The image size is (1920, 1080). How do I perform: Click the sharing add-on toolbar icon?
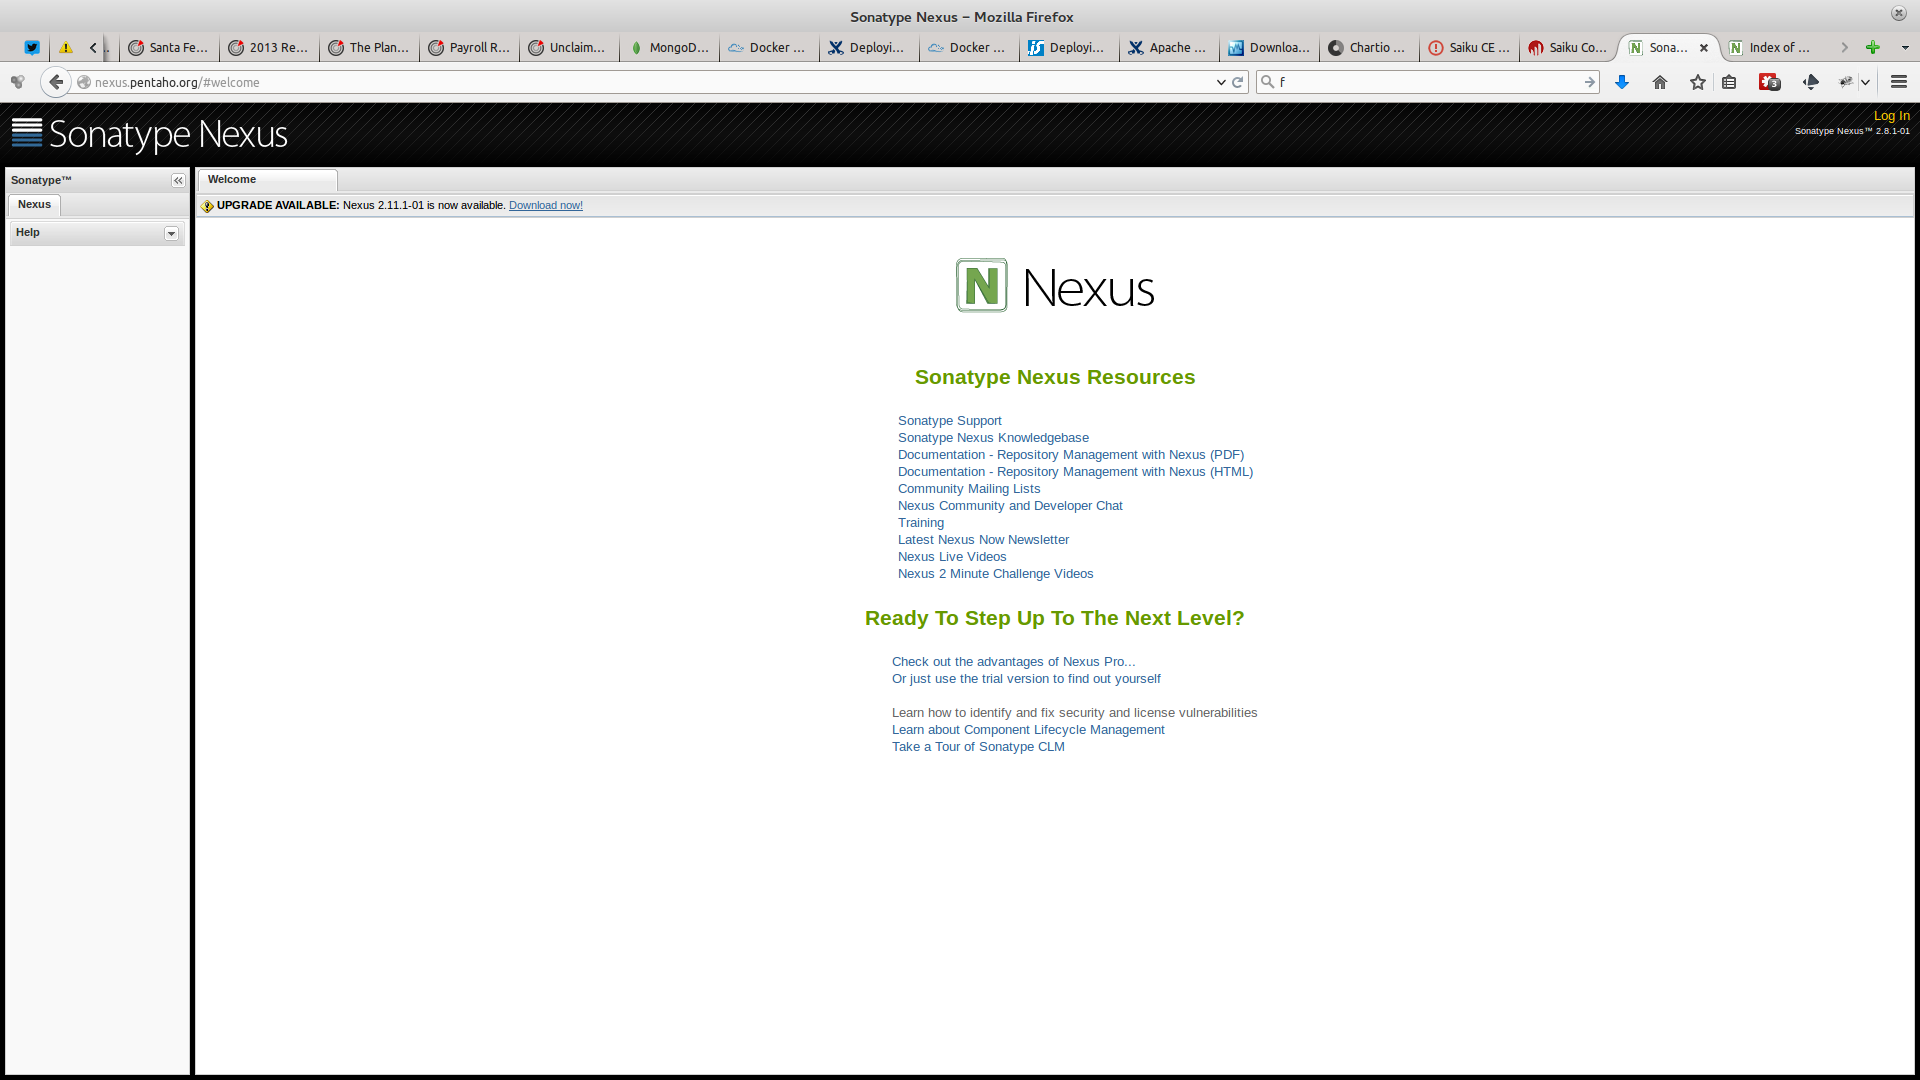pyautogui.click(x=1810, y=82)
